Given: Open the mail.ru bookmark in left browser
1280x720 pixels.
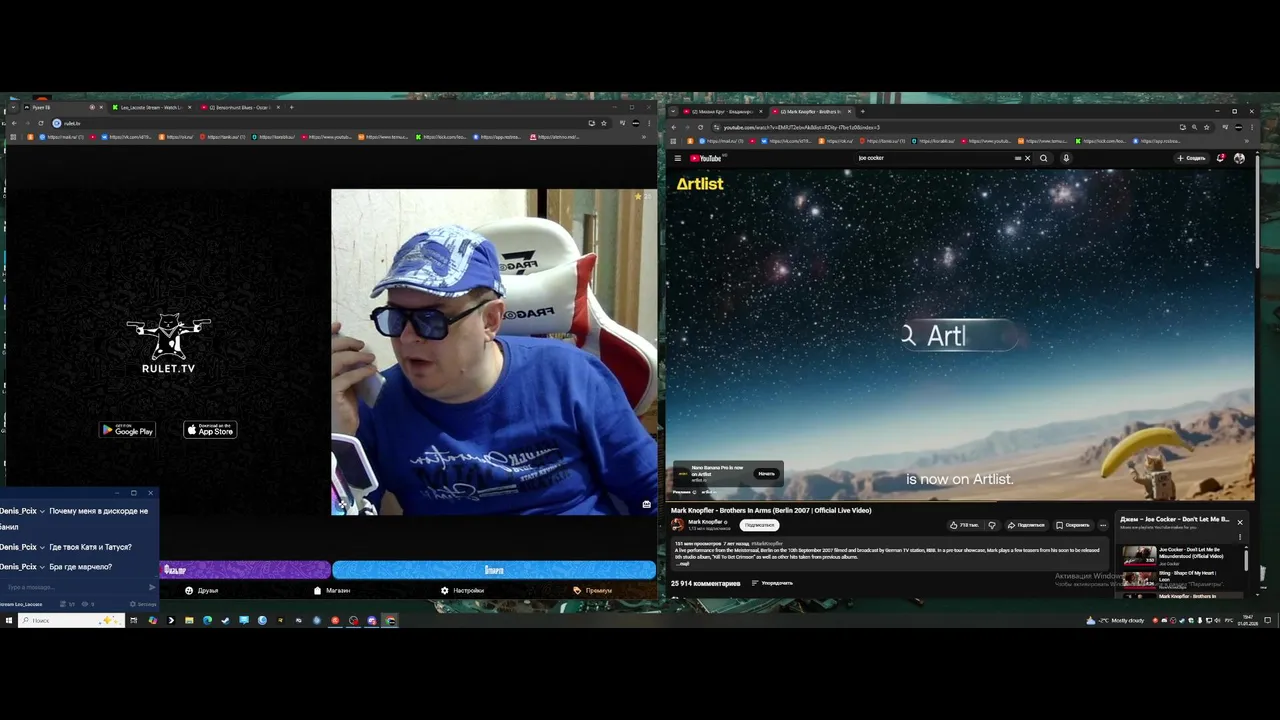Looking at the screenshot, I should (61, 137).
